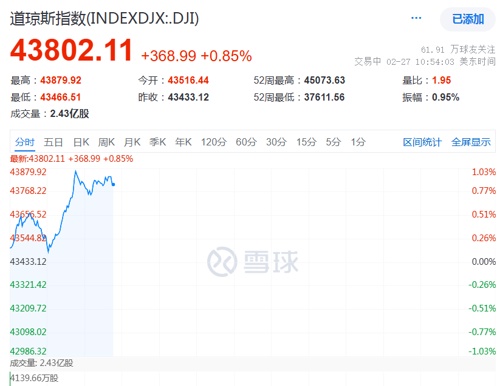Image resolution: width=500 pixels, height=386 pixels.
Task: Choose the 60分 interval tab
Action: click(246, 142)
